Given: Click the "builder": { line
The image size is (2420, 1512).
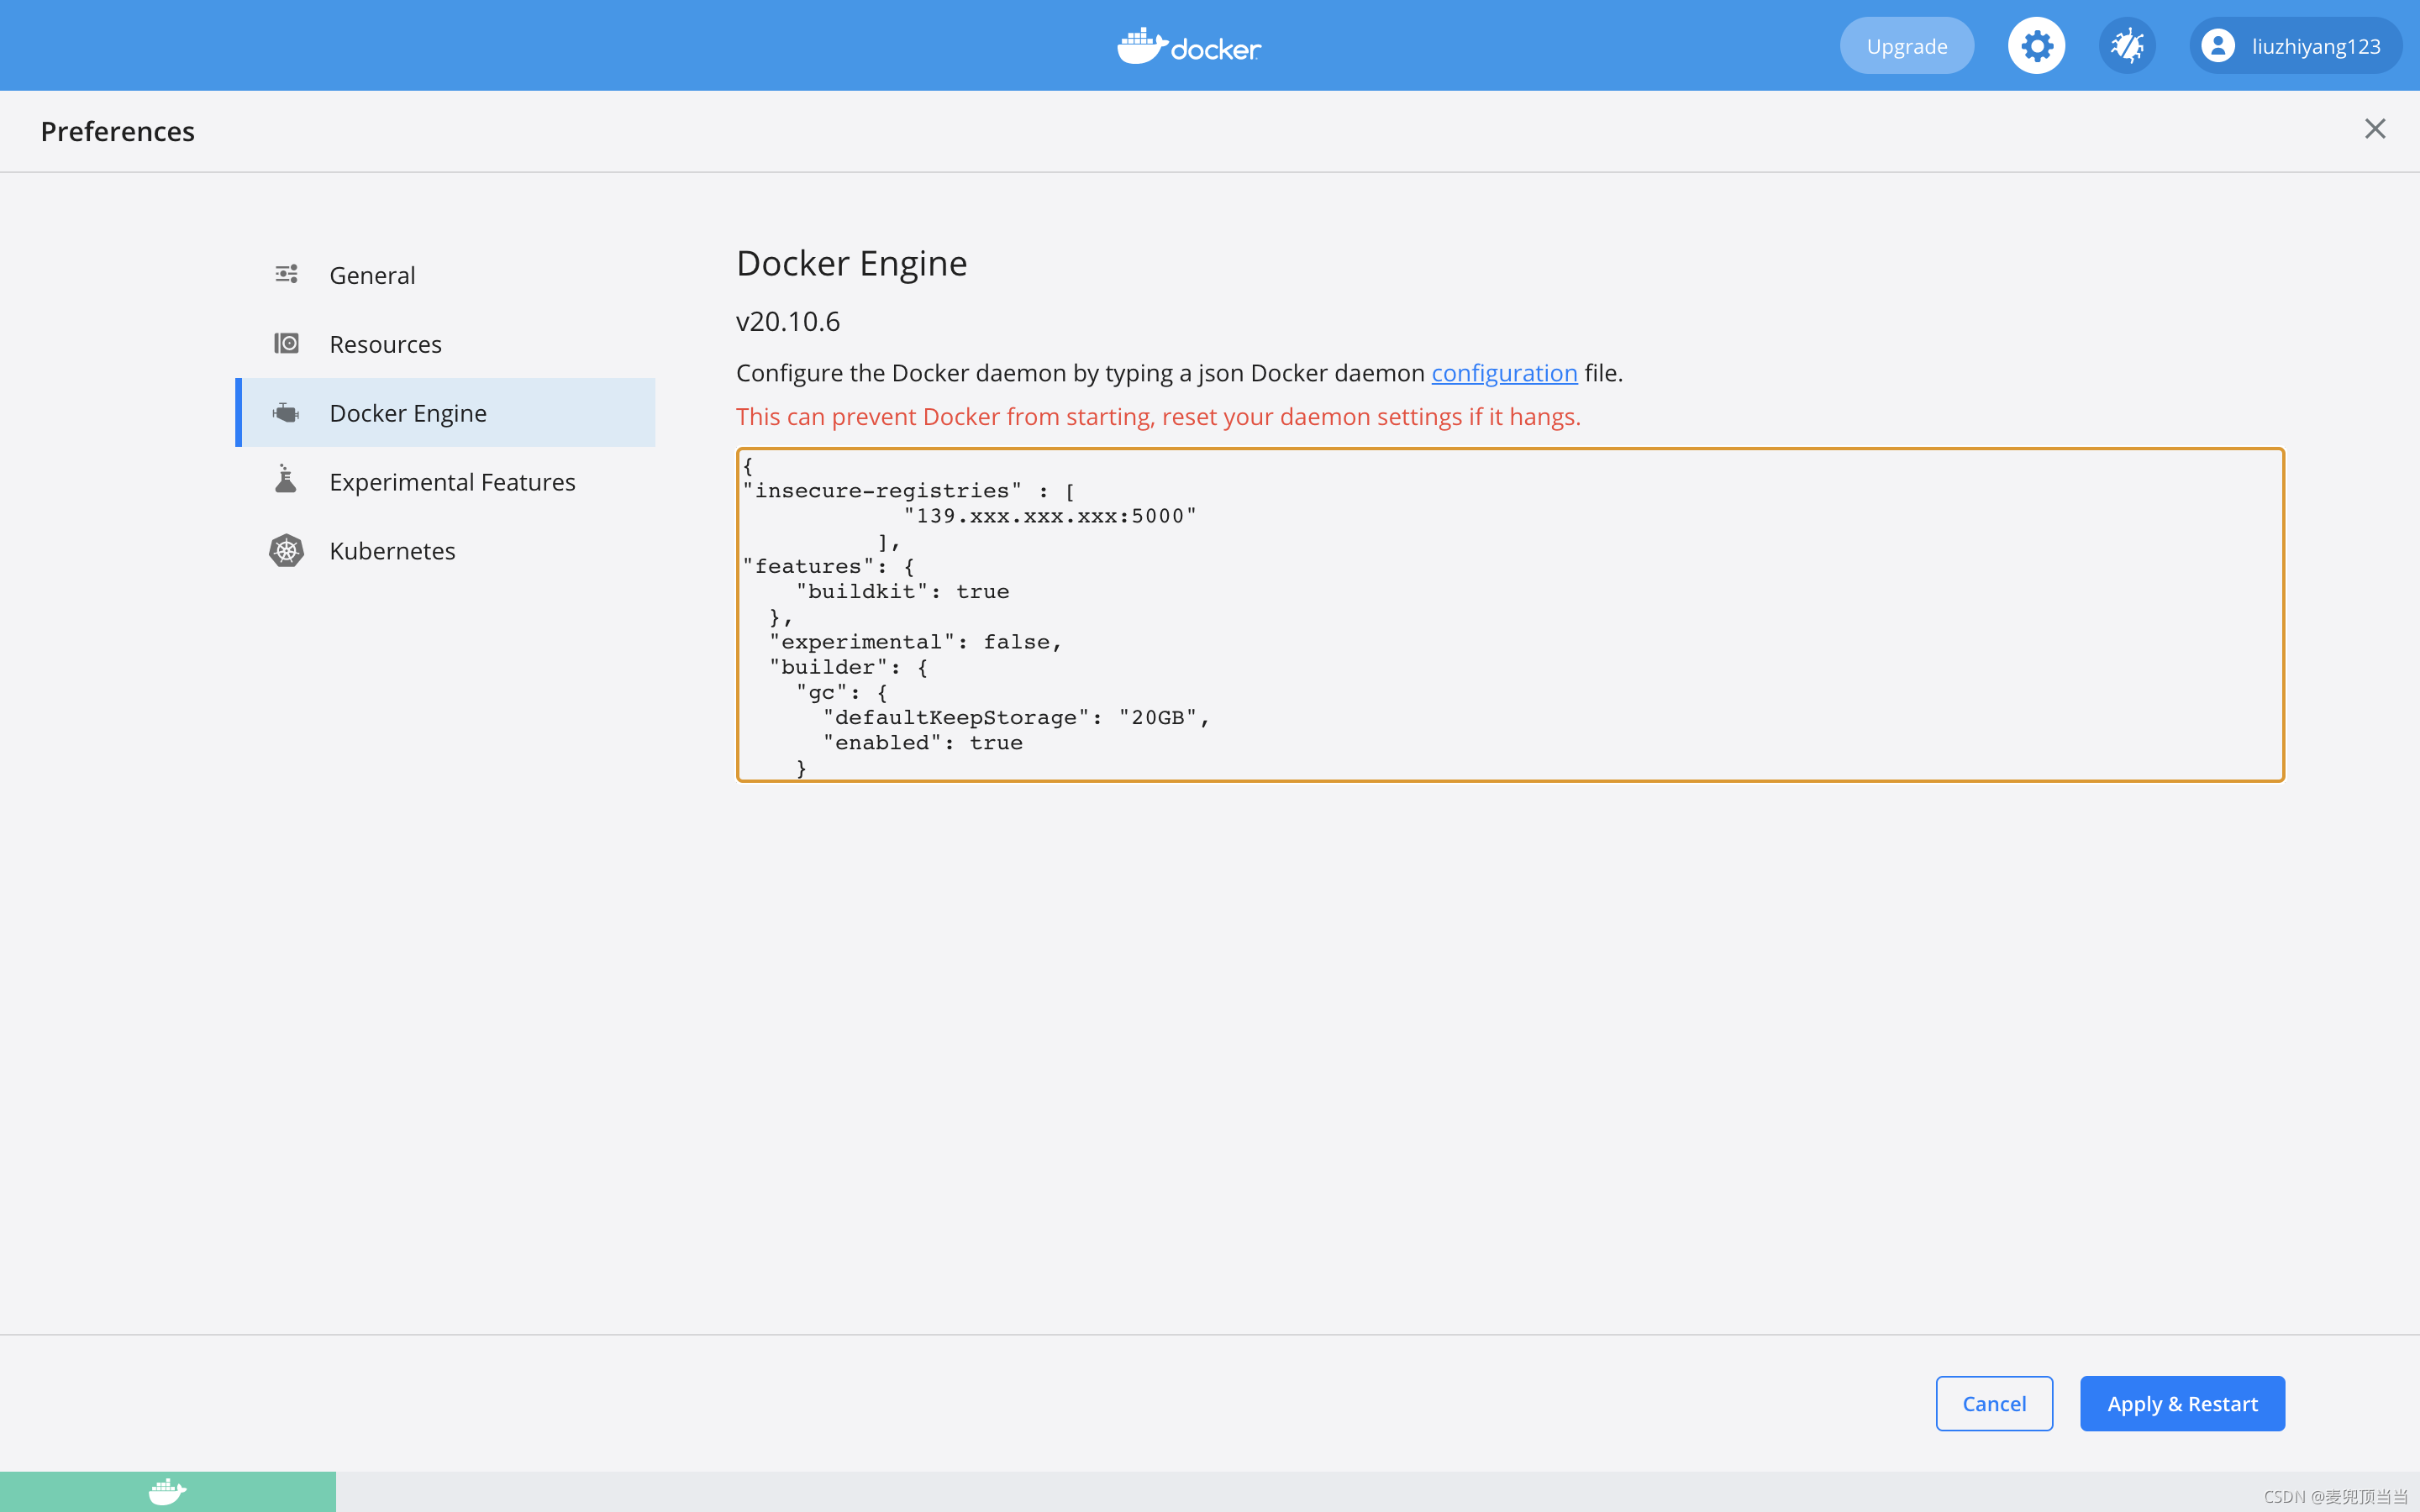Looking at the screenshot, I should click(849, 667).
